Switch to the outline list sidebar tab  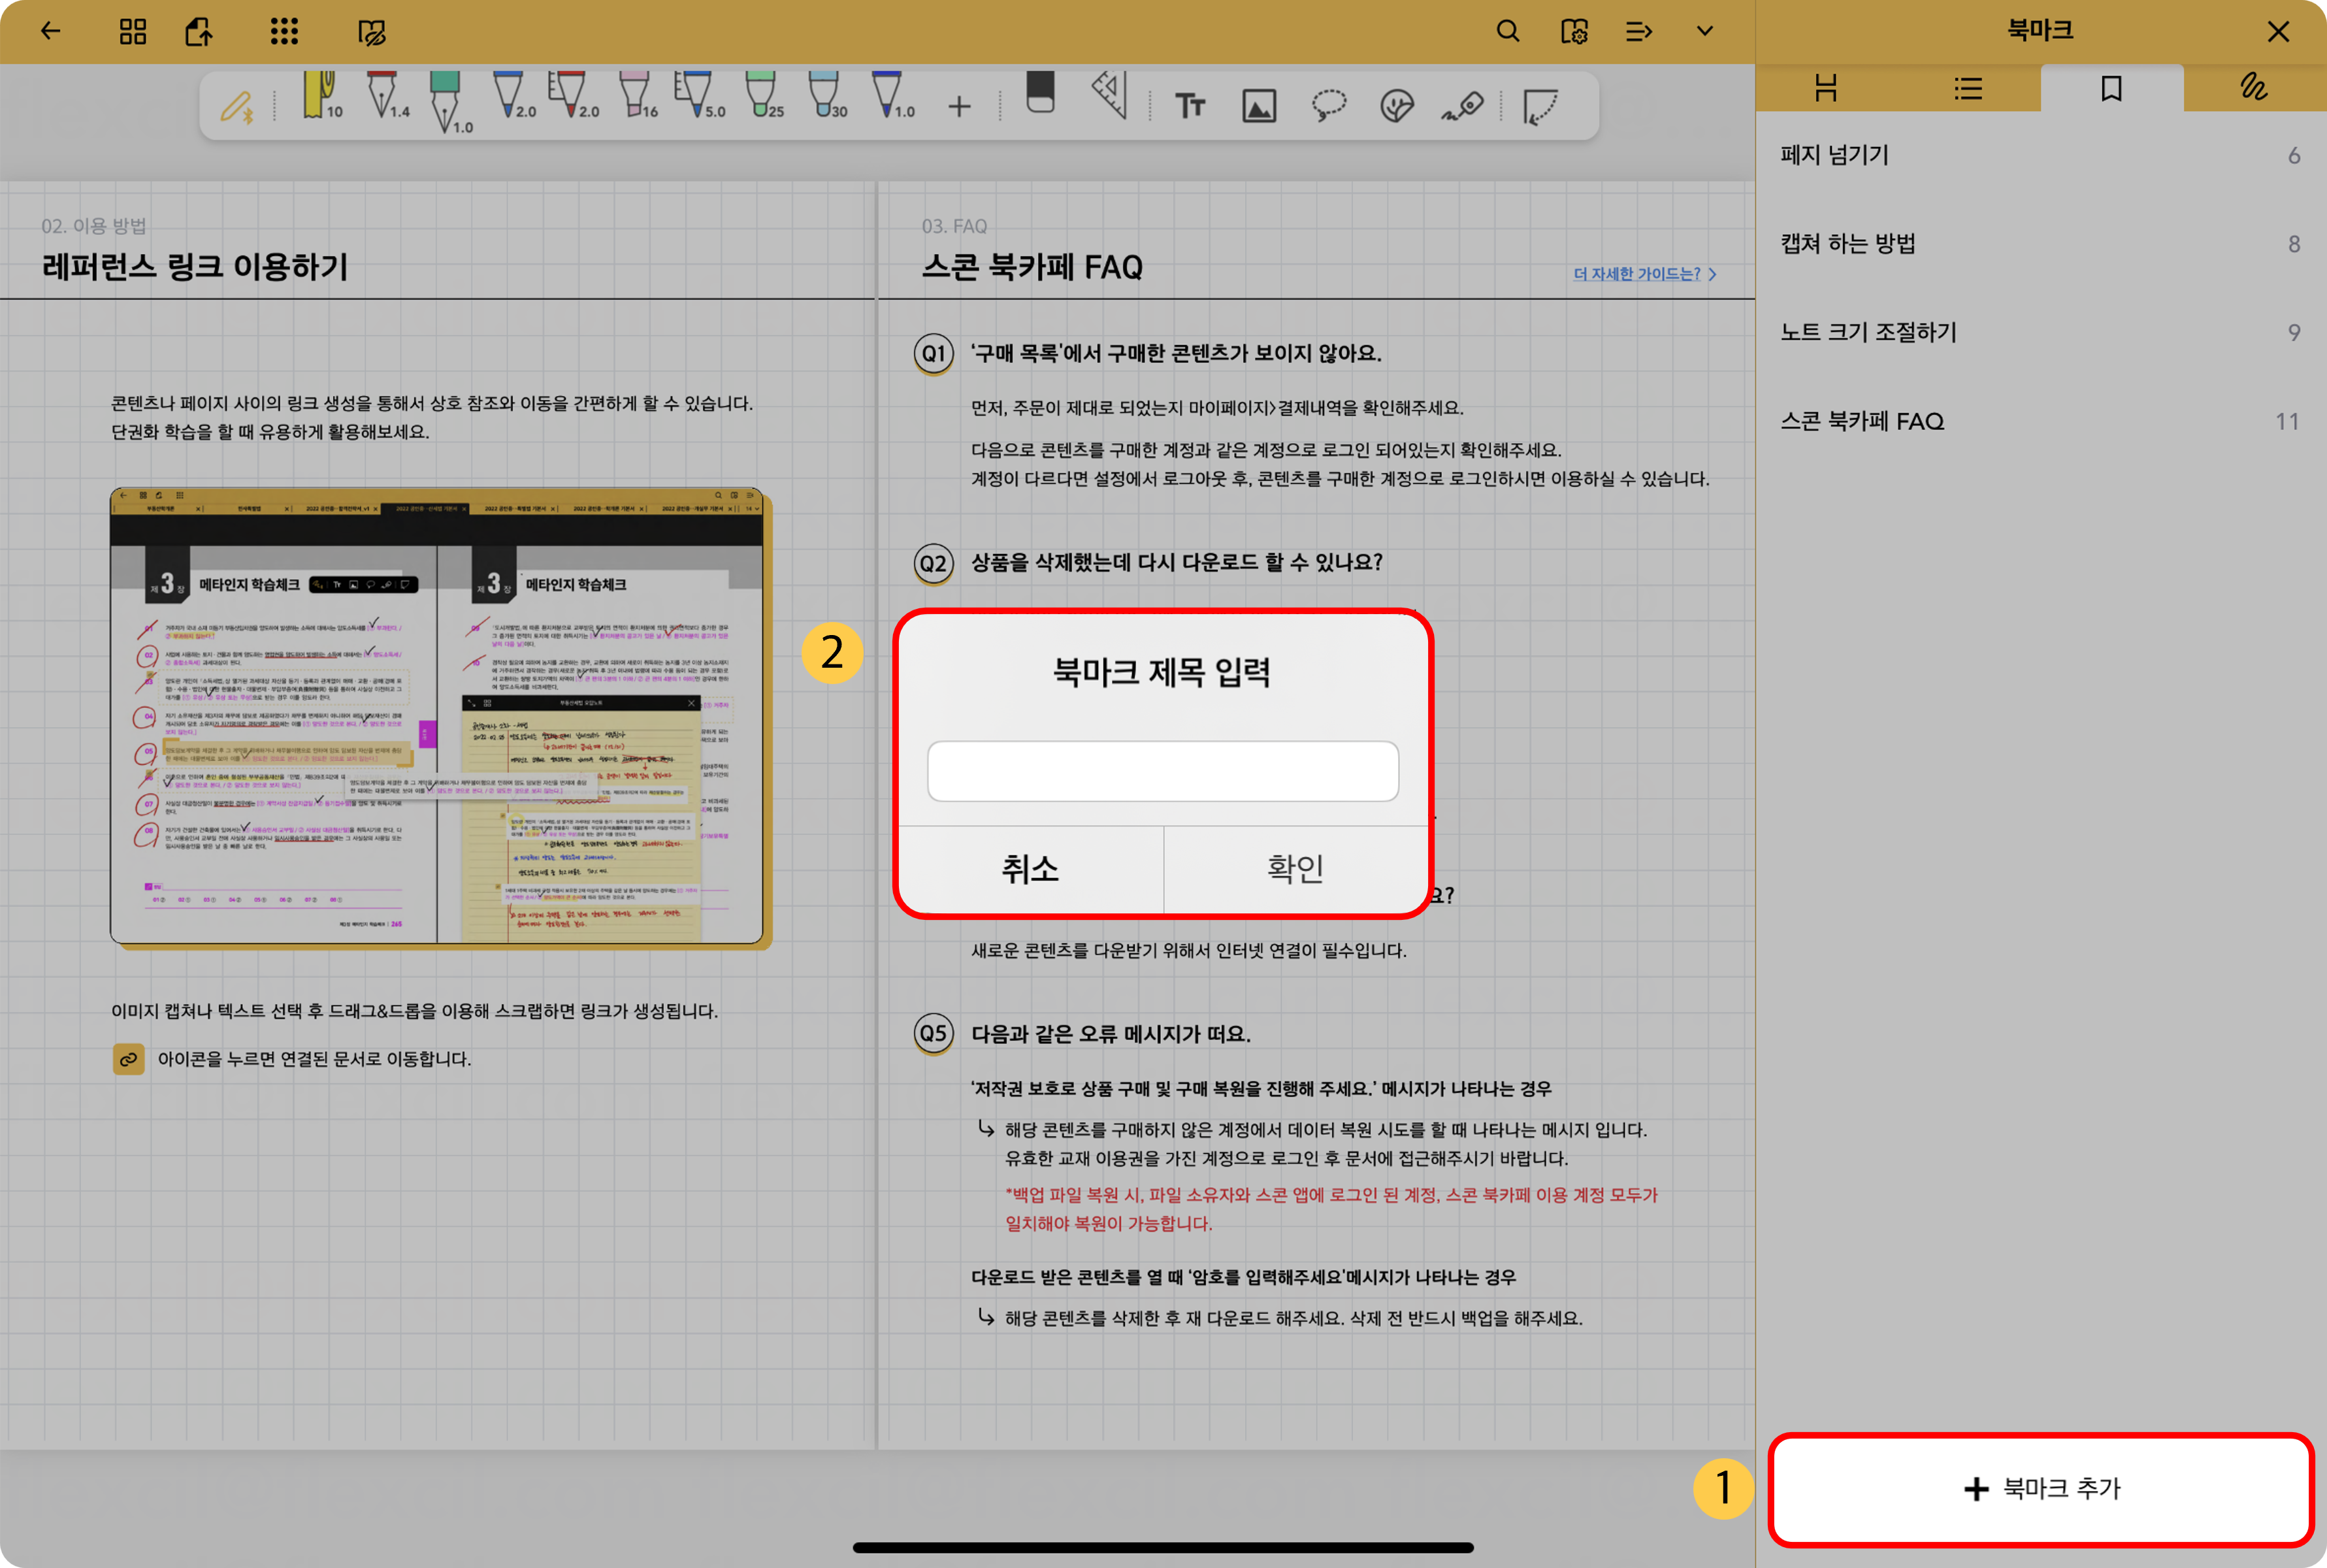point(1968,88)
